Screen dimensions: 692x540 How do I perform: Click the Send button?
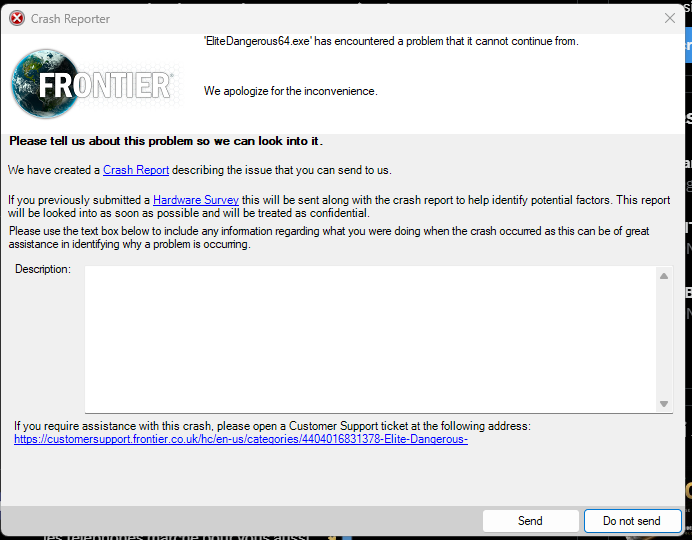tap(530, 521)
